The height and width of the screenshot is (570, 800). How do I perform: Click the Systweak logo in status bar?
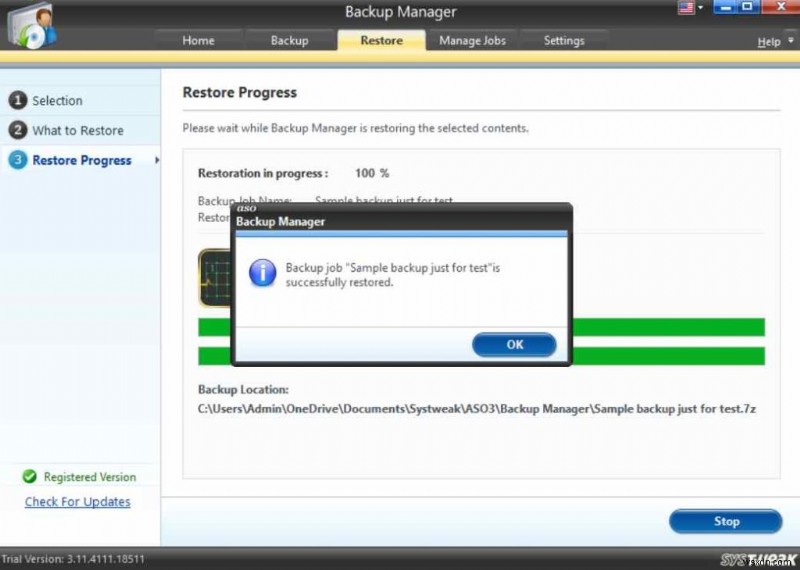758,559
